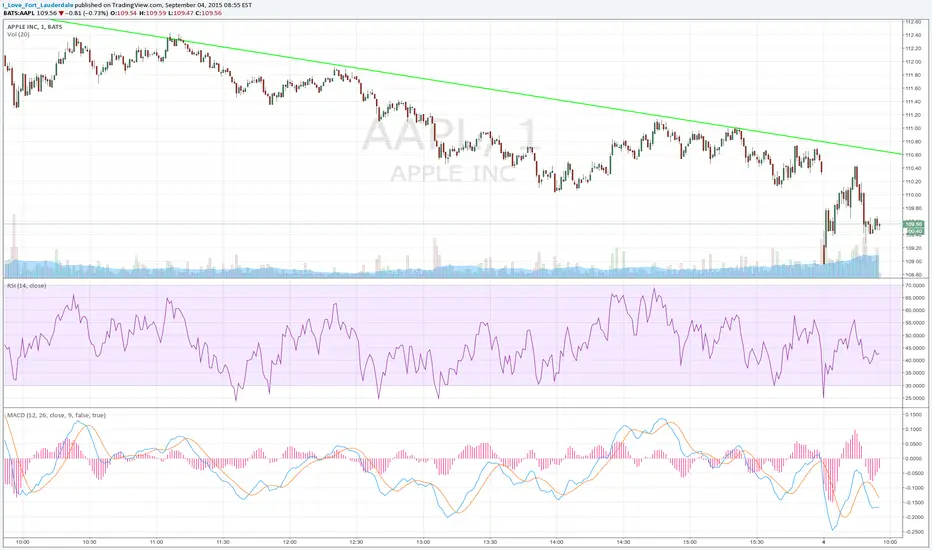Click the 12:30 time axis label
The height and width of the screenshot is (550, 932).
tap(357, 542)
